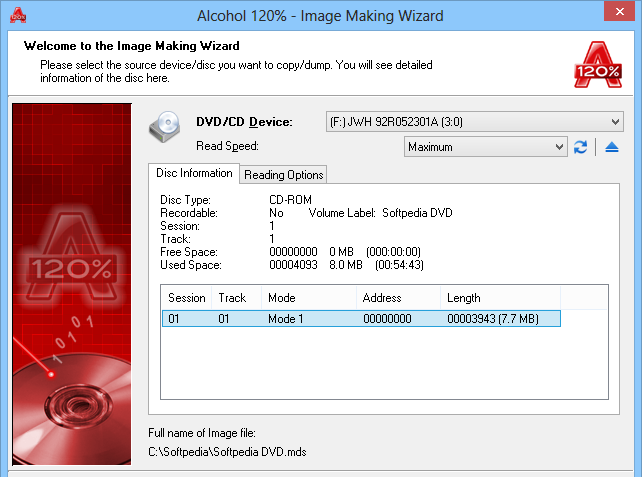
Task: Click the track address 00000000 cell
Action: point(387,319)
